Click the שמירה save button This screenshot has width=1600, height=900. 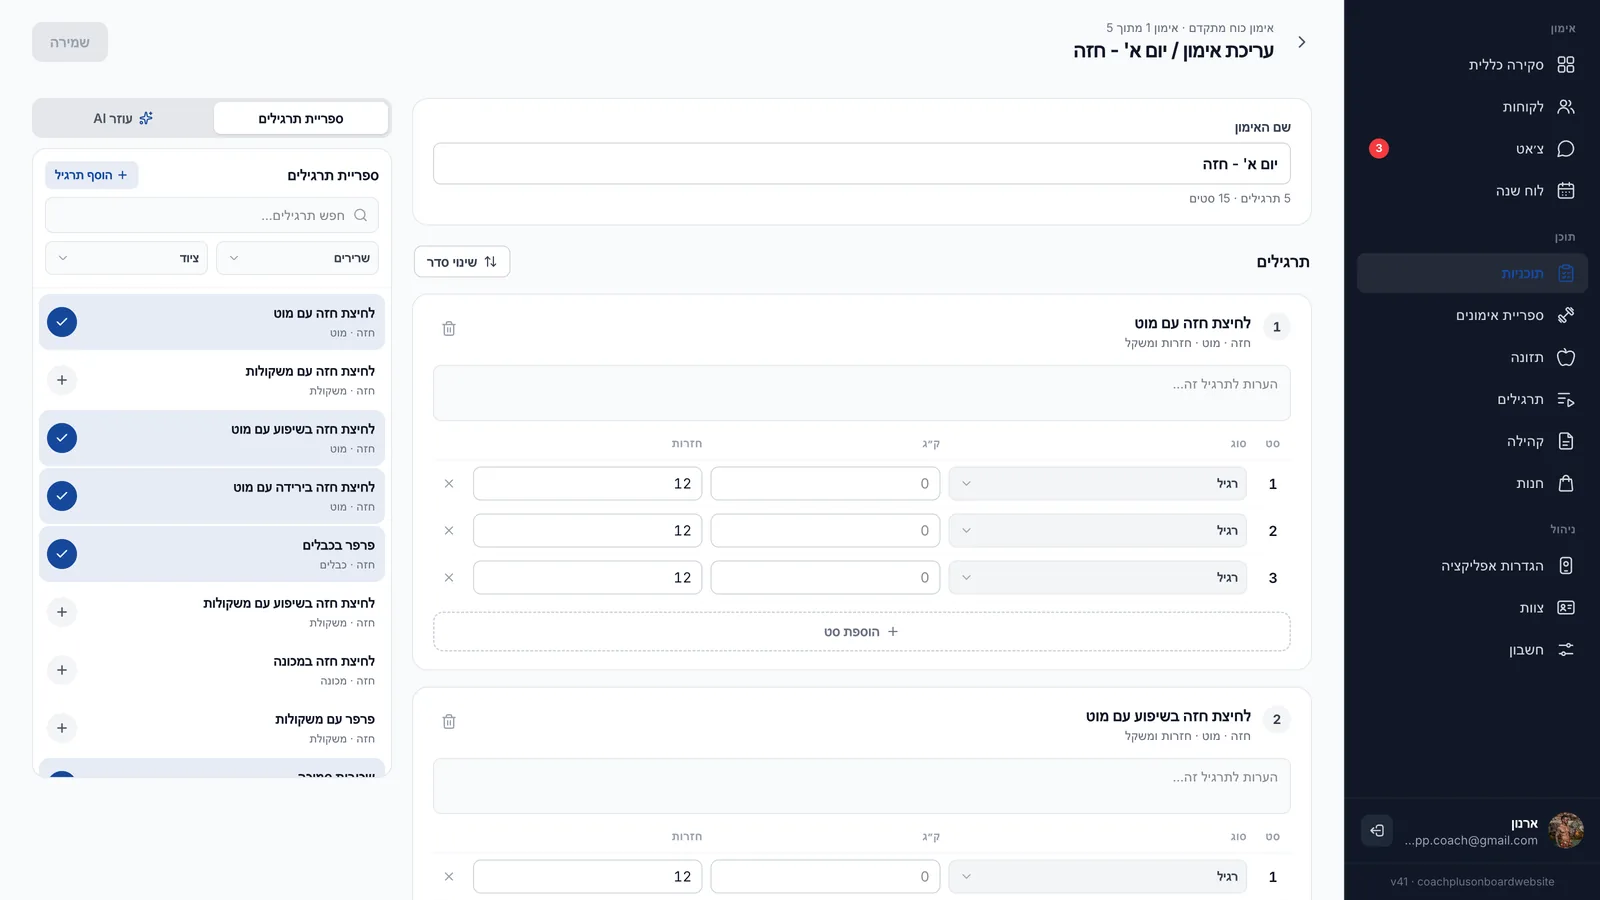tap(70, 42)
